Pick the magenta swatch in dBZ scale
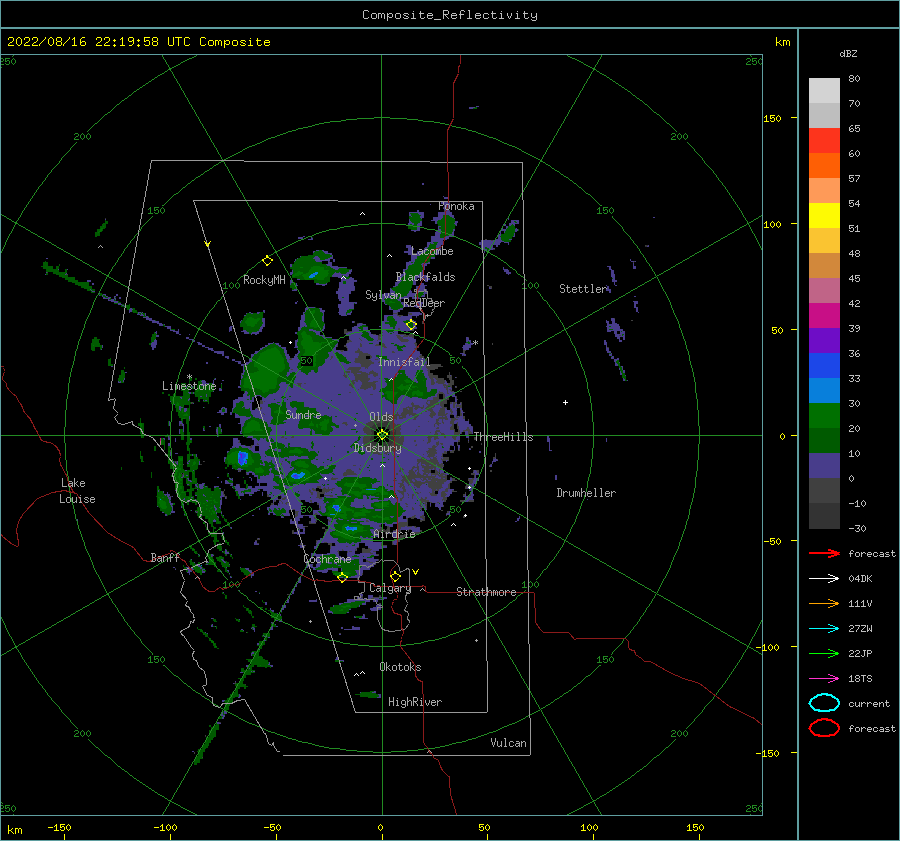The image size is (900, 841). tap(824, 315)
